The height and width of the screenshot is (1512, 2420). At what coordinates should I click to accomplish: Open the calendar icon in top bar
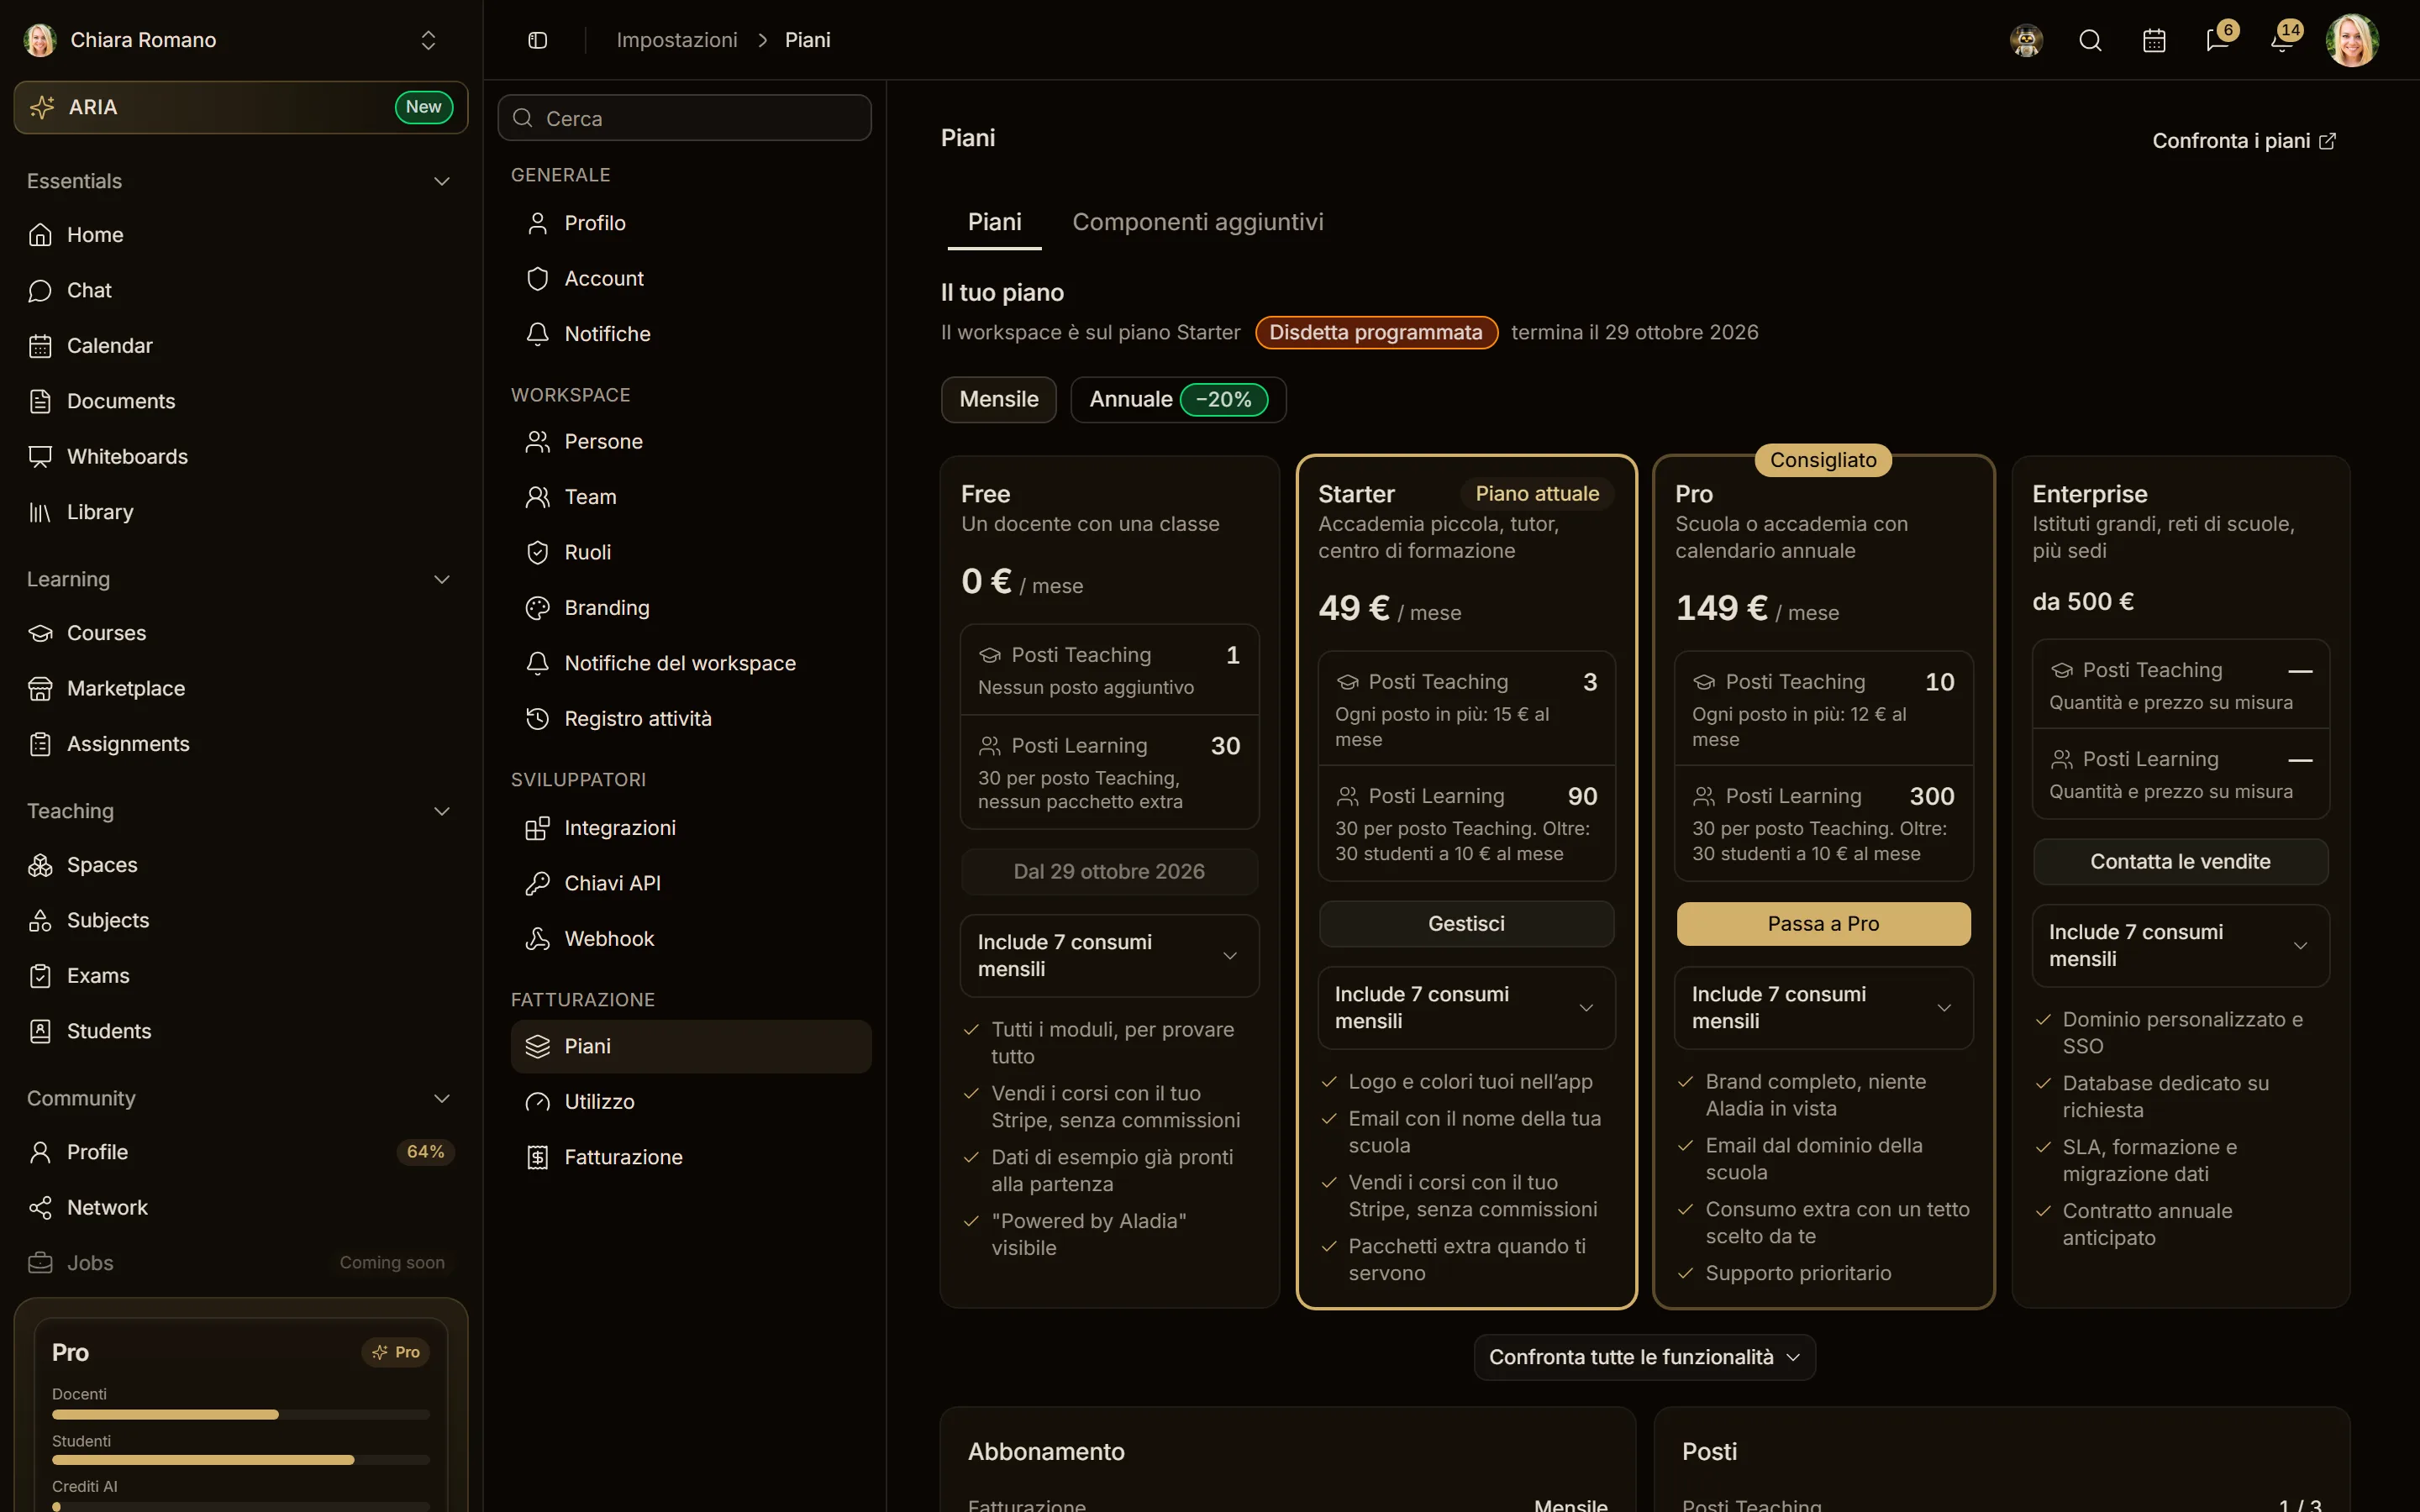pyautogui.click(x=2154, y=40)
